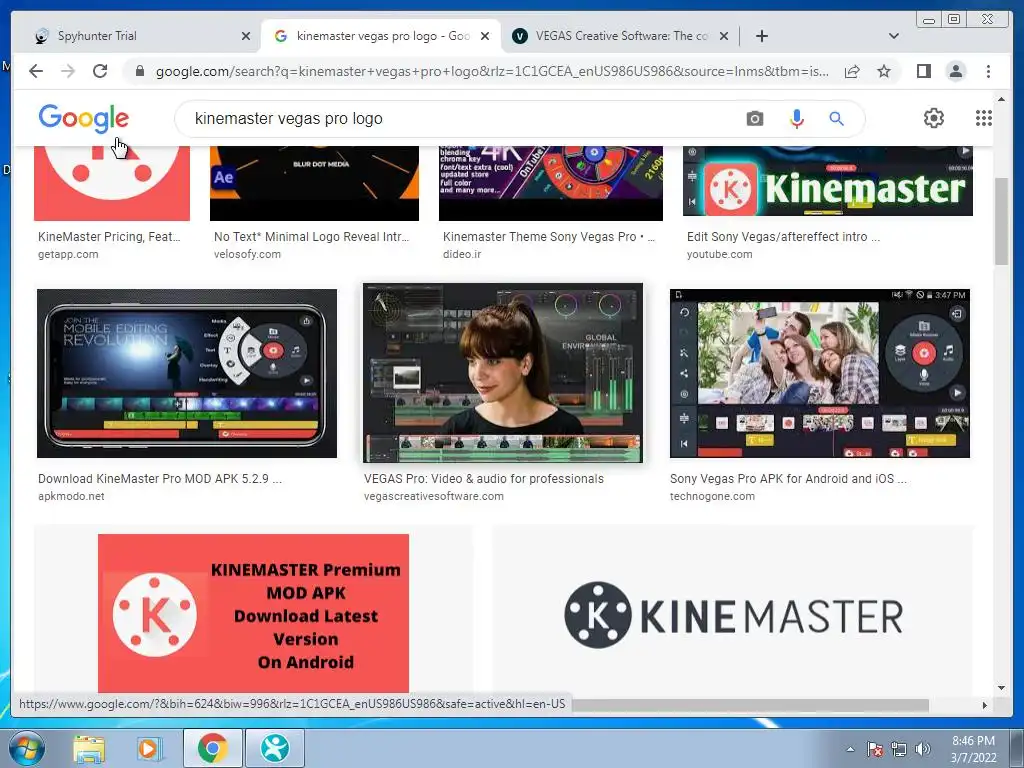This screenshot has width=1024, height=768.
Task: Open a new browser tab
Action: click(x=761, y=36)
